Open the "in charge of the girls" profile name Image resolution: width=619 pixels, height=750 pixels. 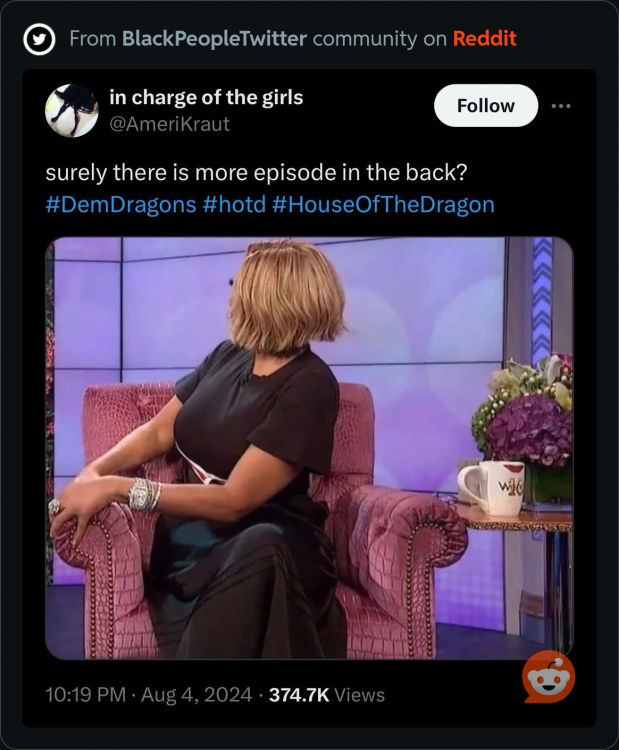coord(206,98)
